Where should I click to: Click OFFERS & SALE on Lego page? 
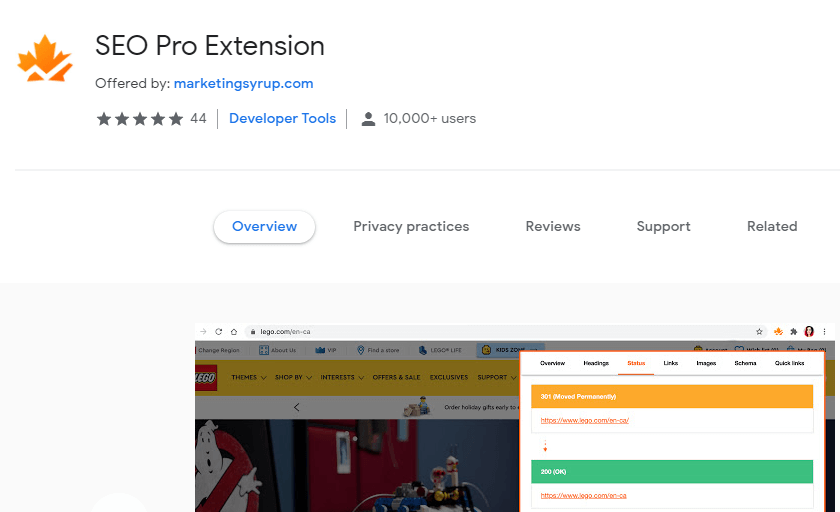coord(396,378)
